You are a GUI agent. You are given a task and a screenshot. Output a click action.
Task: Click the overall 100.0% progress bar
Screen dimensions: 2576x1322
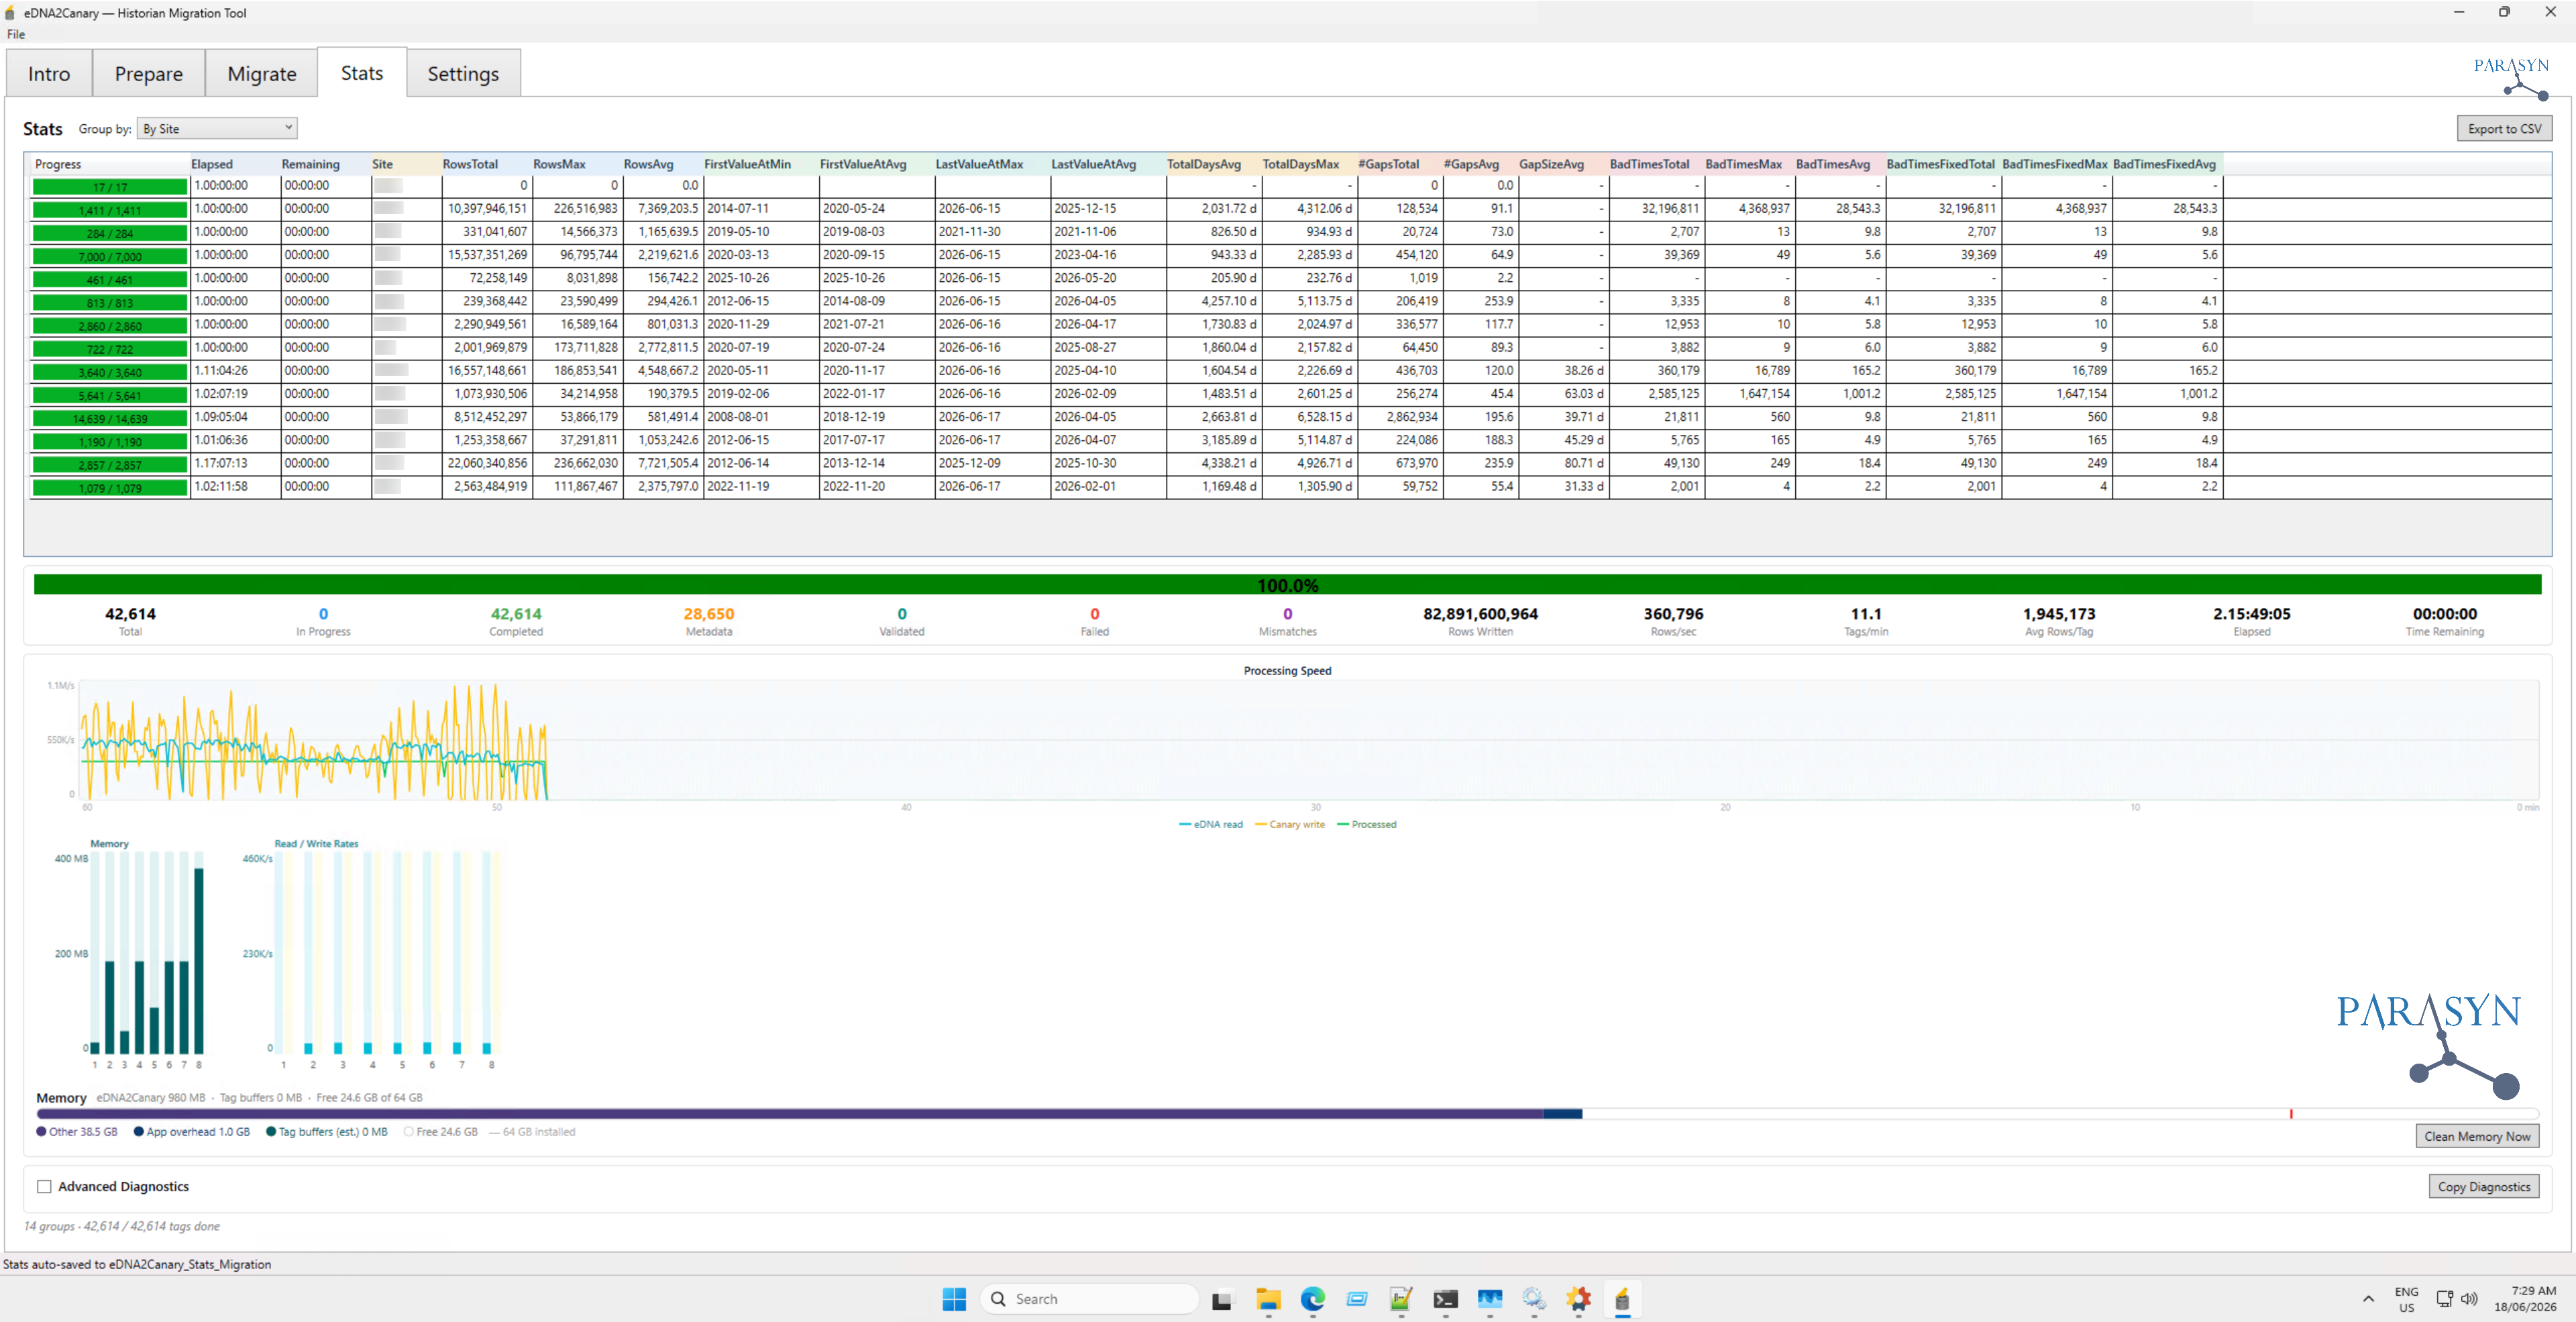pyautogui.click(x=1287, y=585)
